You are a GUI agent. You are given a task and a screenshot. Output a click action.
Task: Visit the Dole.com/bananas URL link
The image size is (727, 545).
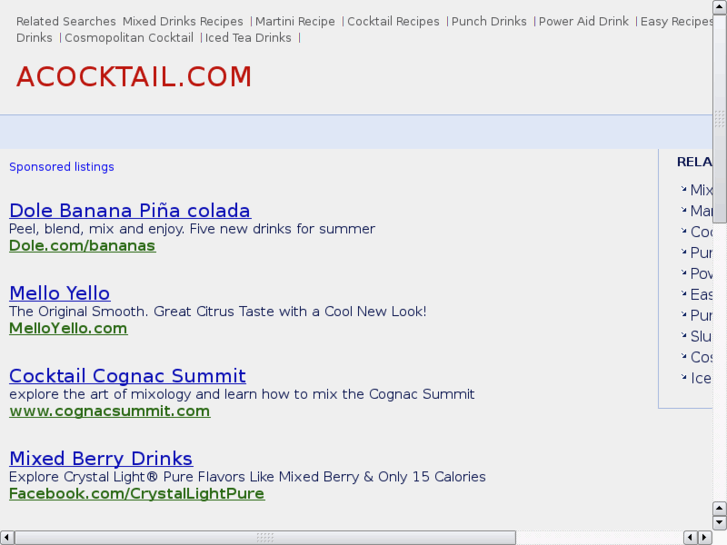click(83, 245)
